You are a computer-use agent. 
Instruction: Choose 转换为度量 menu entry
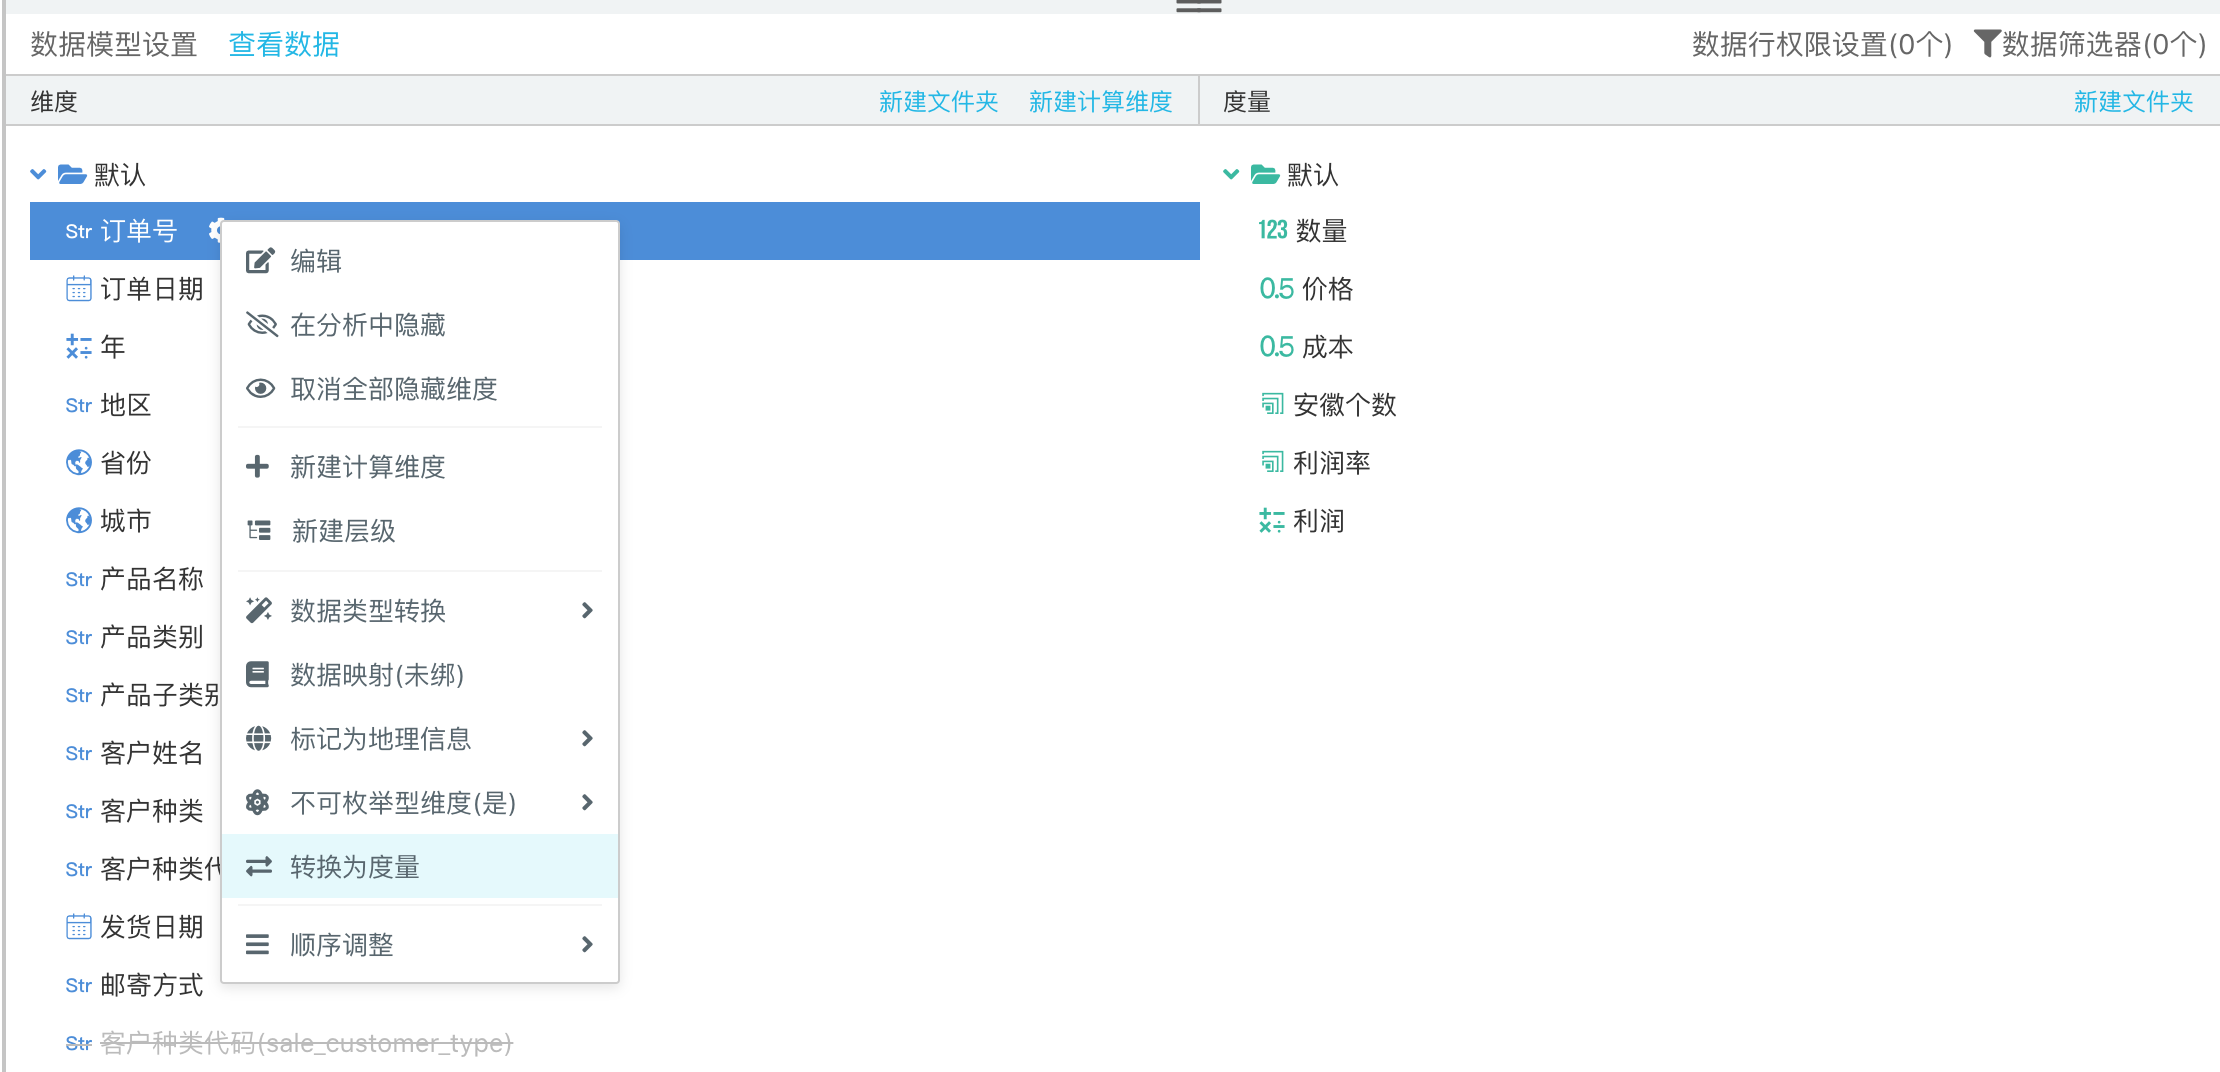420,867
